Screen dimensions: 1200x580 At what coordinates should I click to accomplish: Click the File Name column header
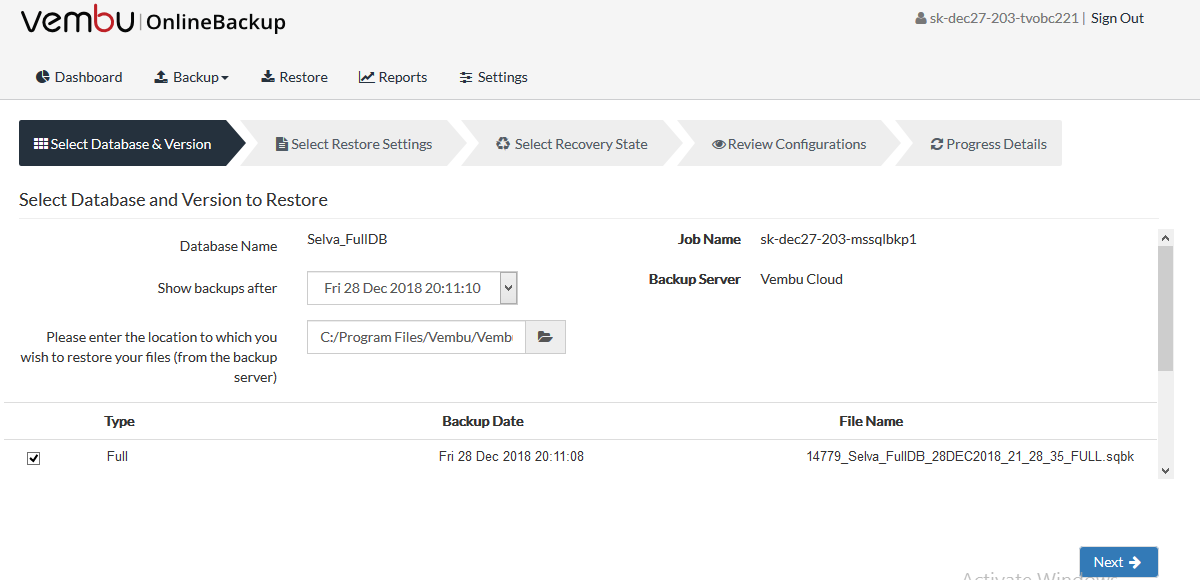(x=871, y=421)
